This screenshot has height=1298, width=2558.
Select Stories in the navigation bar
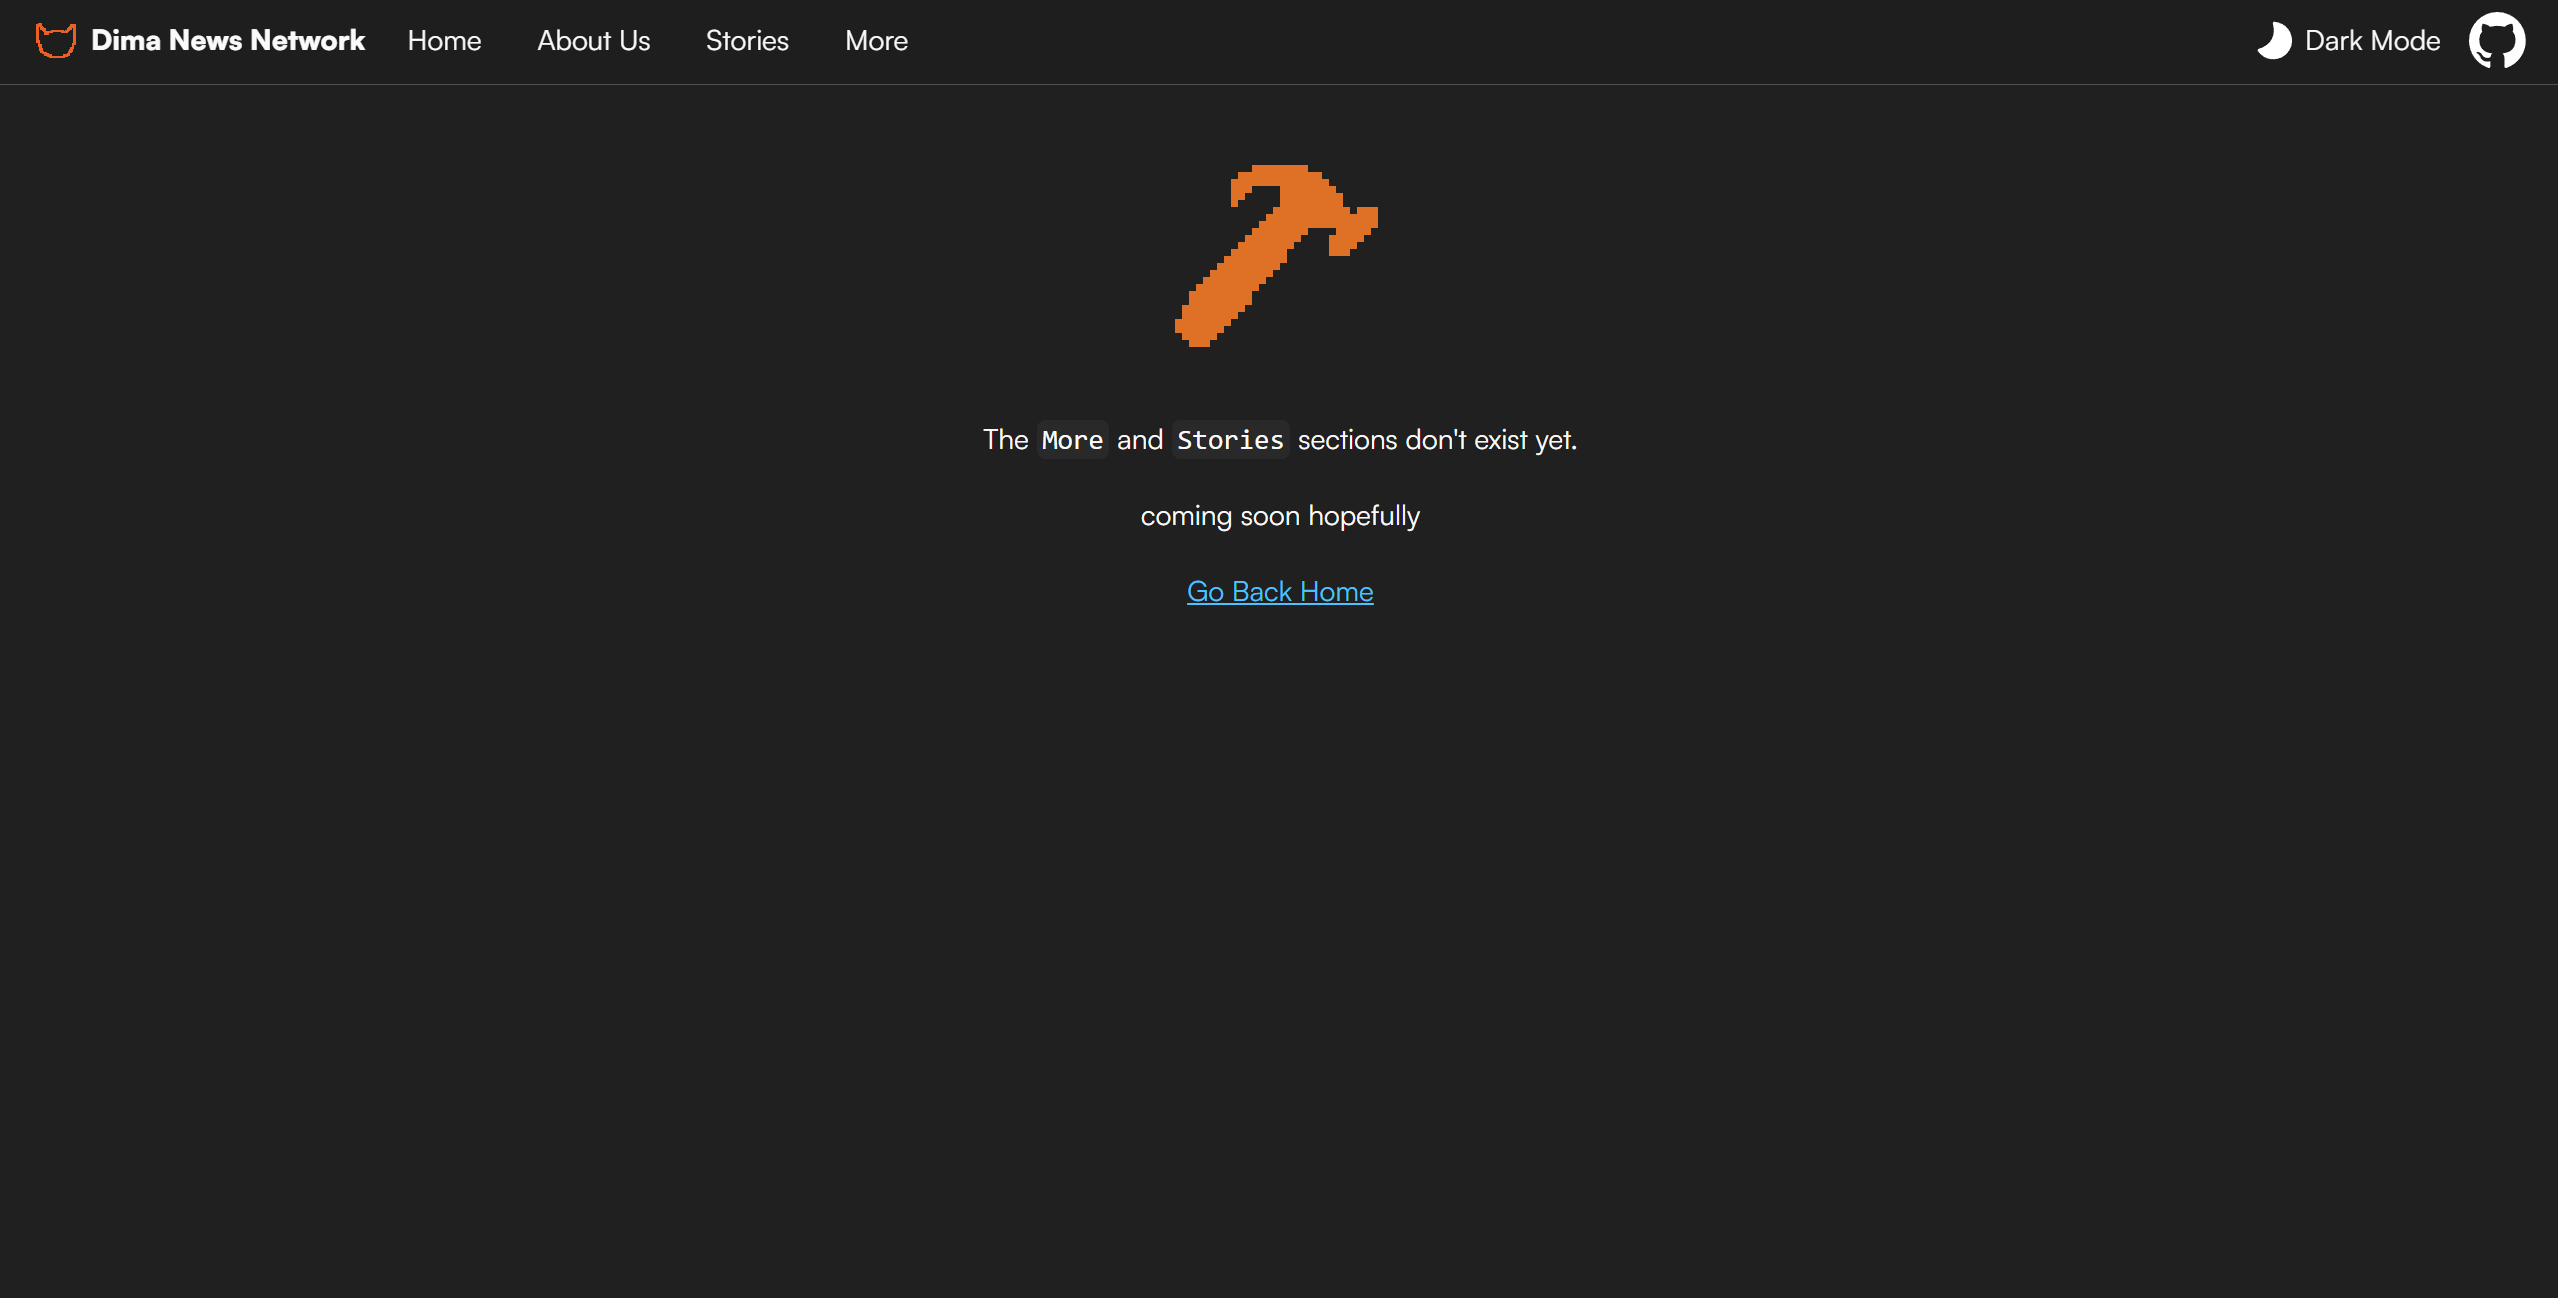[x=747, y=40]
